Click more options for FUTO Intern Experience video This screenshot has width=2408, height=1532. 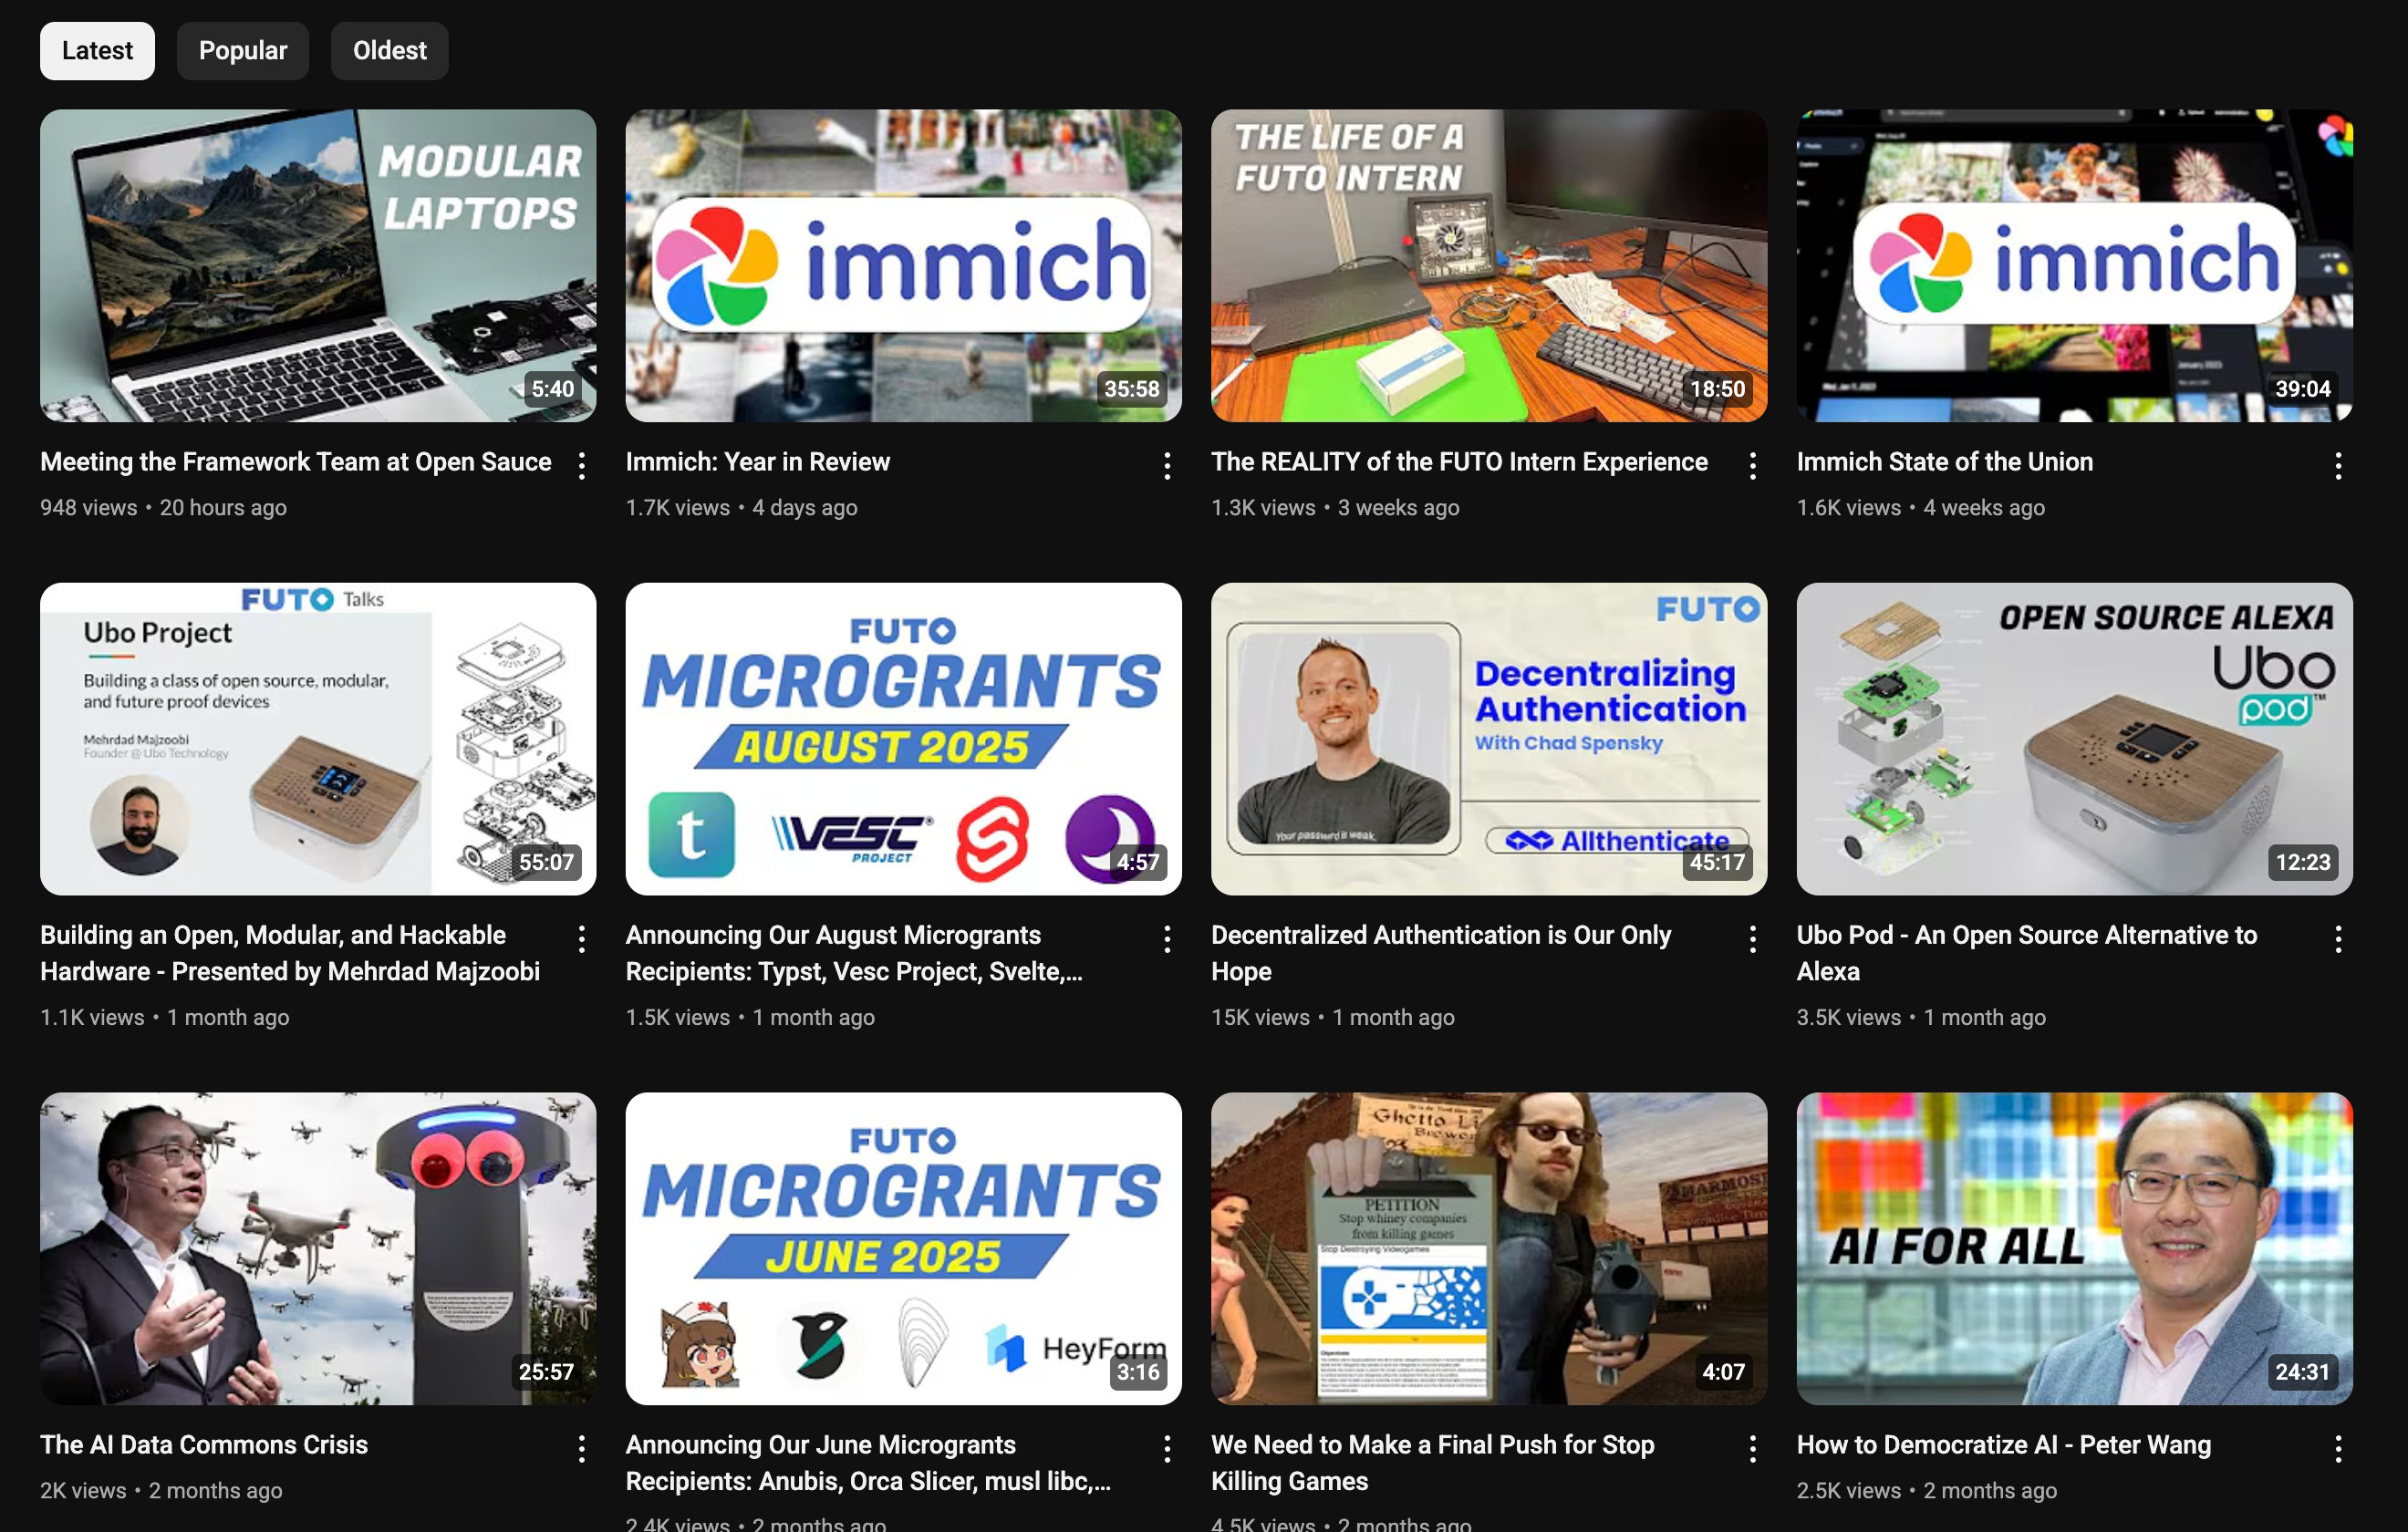pos(1752,465)
